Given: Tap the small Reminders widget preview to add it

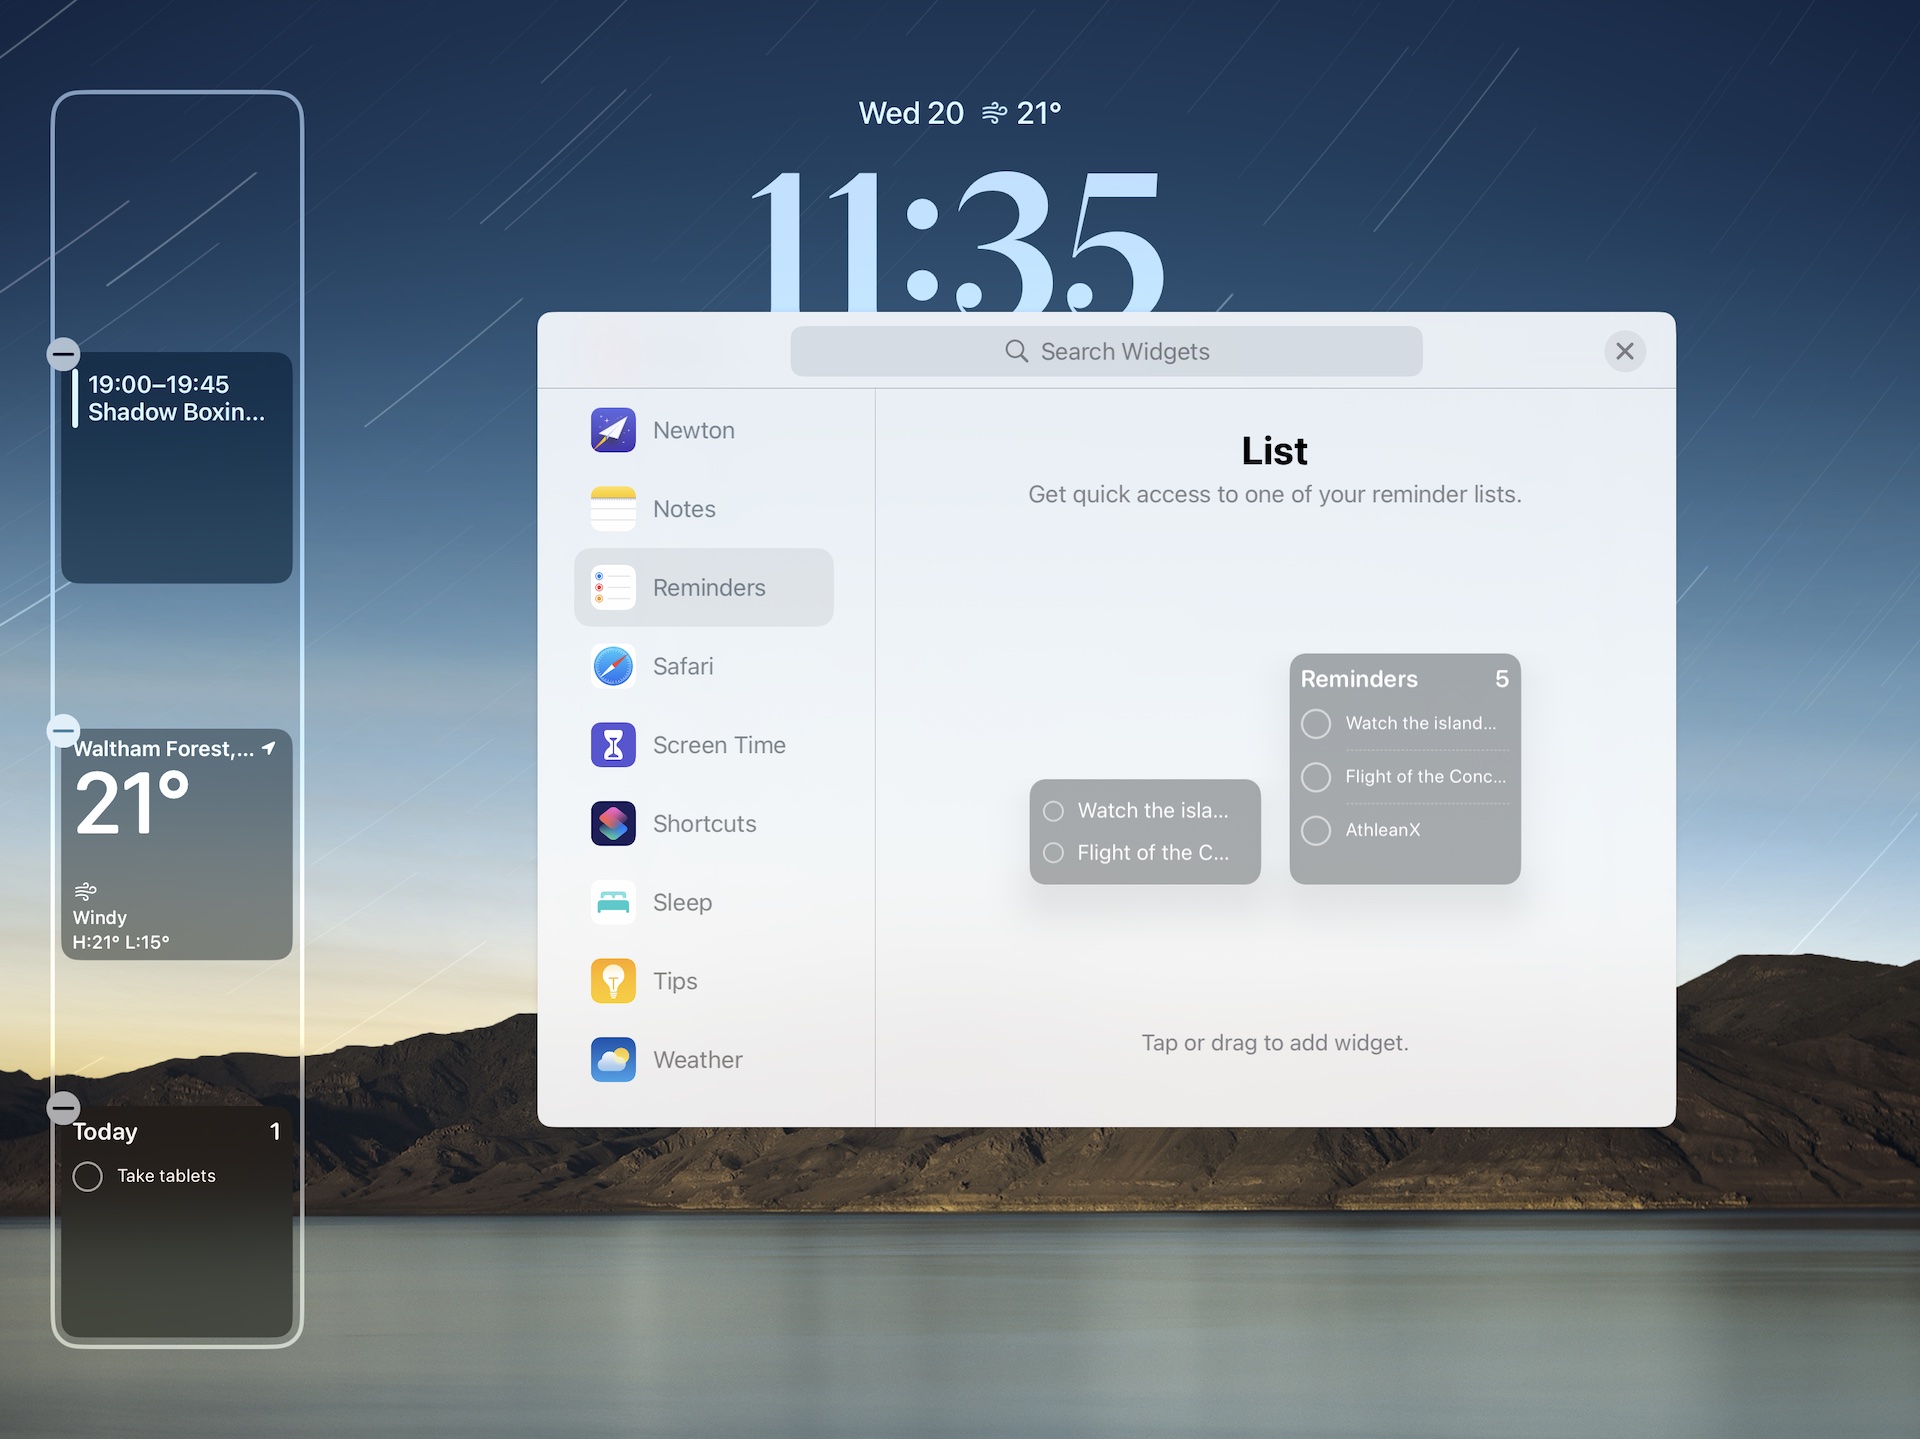Looking at the screenshot, I should coord(1145,832).
